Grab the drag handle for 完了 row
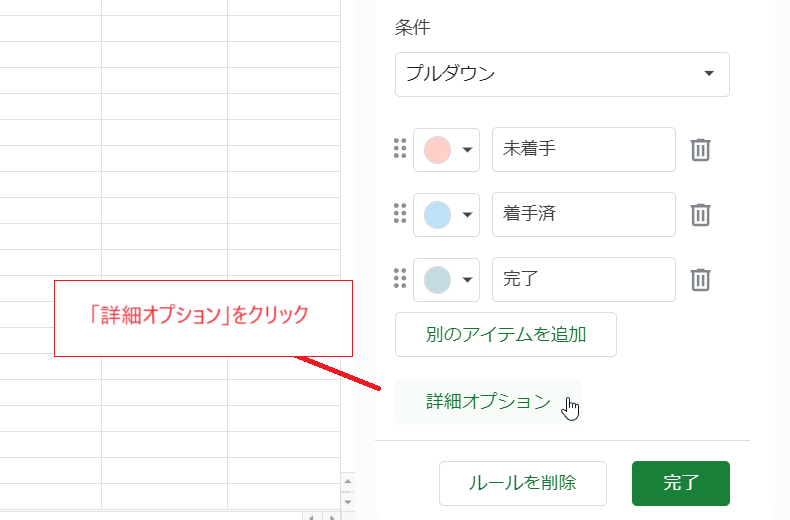The width and height of the screenshot is (790, 520). (x=400, y=279)
